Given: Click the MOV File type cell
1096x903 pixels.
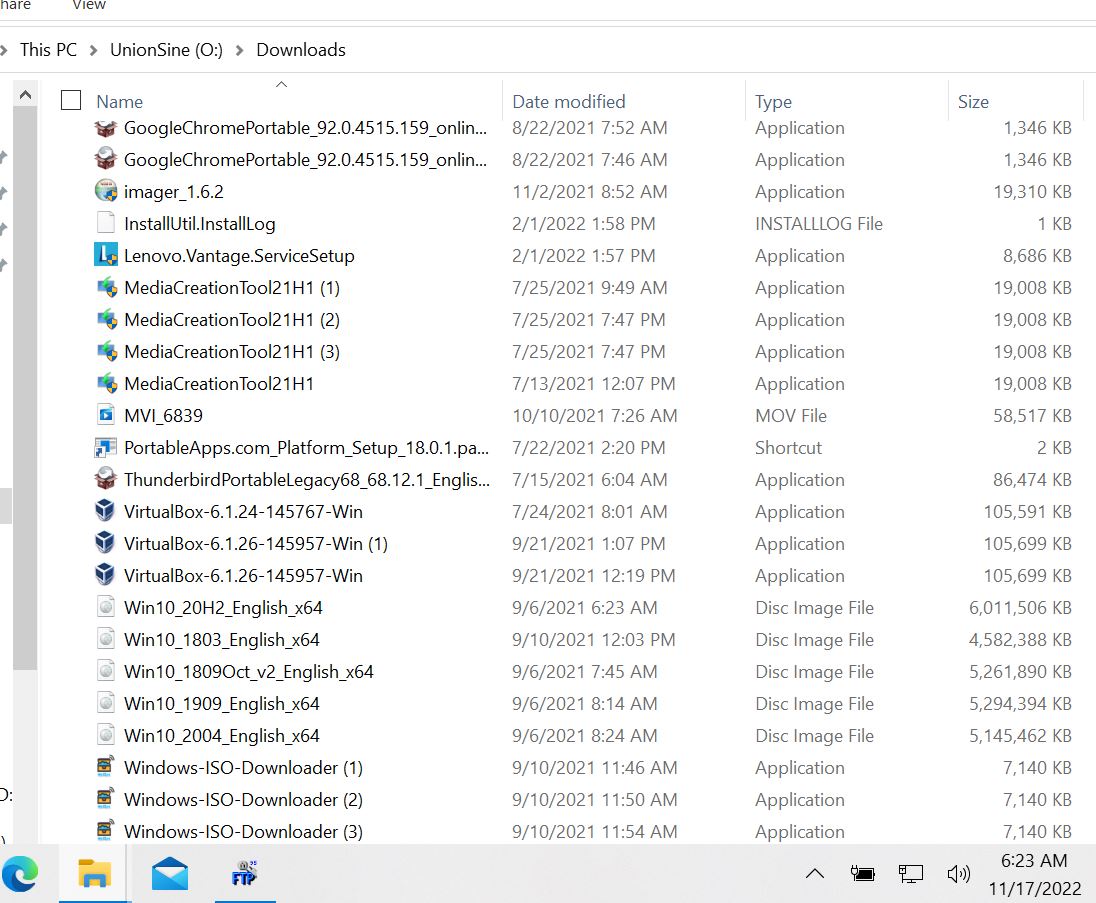Looking at the screenshot, I should point(791,416).
